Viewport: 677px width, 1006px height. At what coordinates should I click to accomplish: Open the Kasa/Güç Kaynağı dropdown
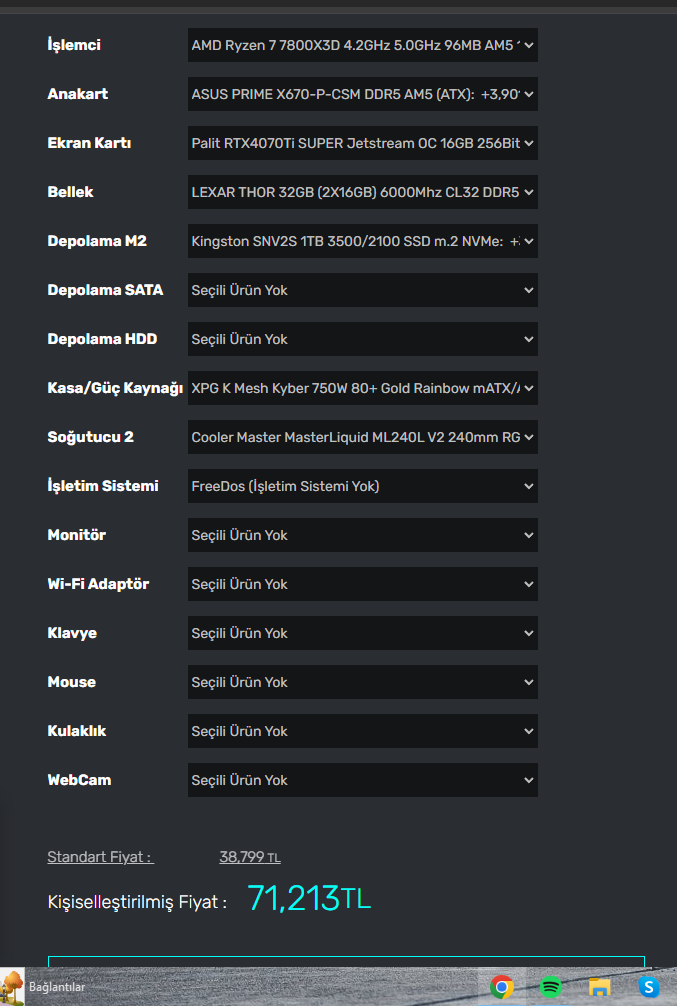tap(363, 388)
